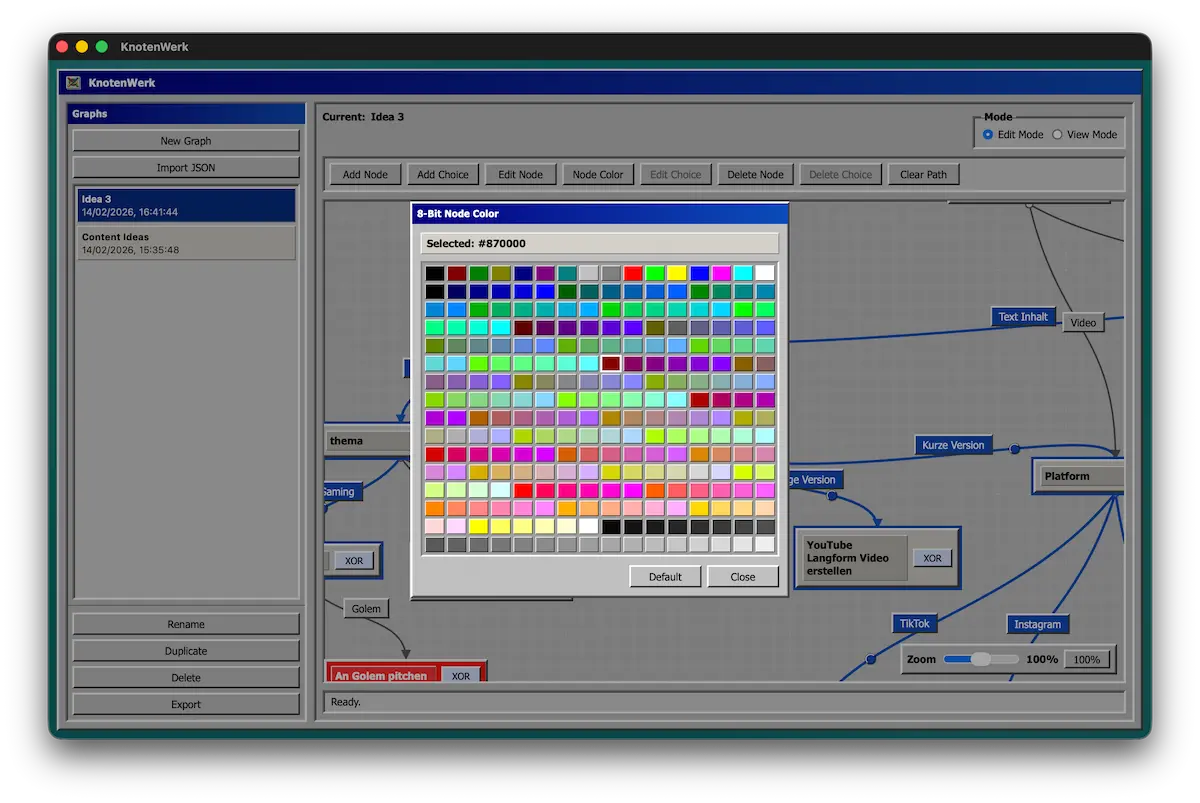This screenshot has height=803, width=1200.
Task: Open the Edit Node tool
Action: (x=520, y=173)
